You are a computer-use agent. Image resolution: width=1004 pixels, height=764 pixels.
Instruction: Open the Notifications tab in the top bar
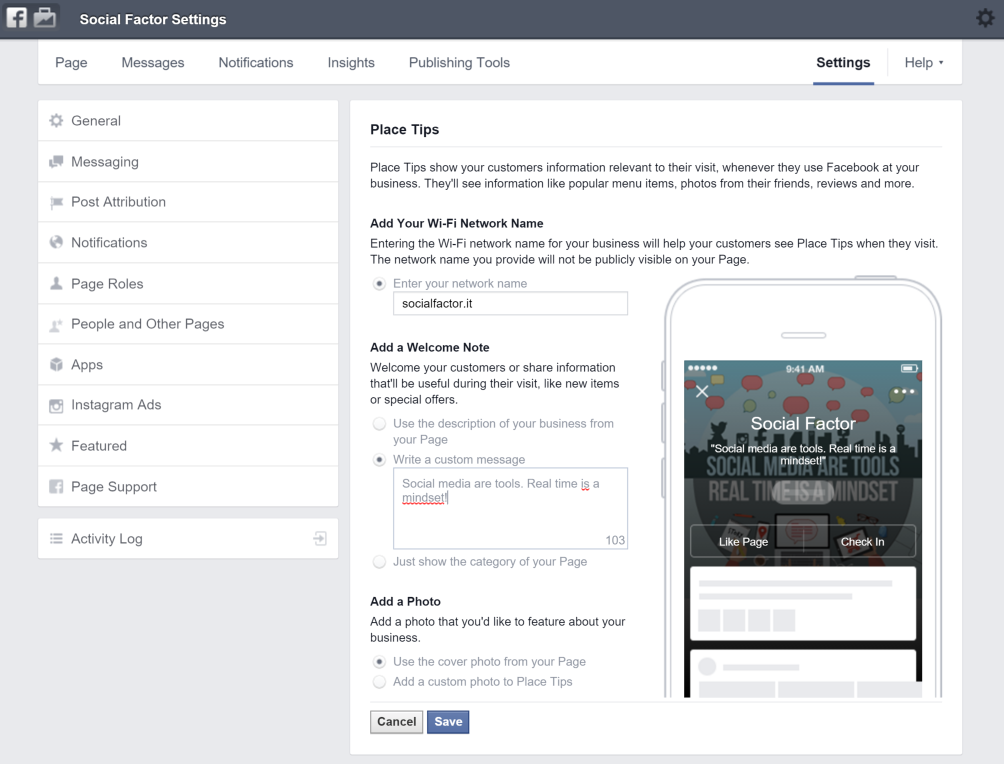256,63
